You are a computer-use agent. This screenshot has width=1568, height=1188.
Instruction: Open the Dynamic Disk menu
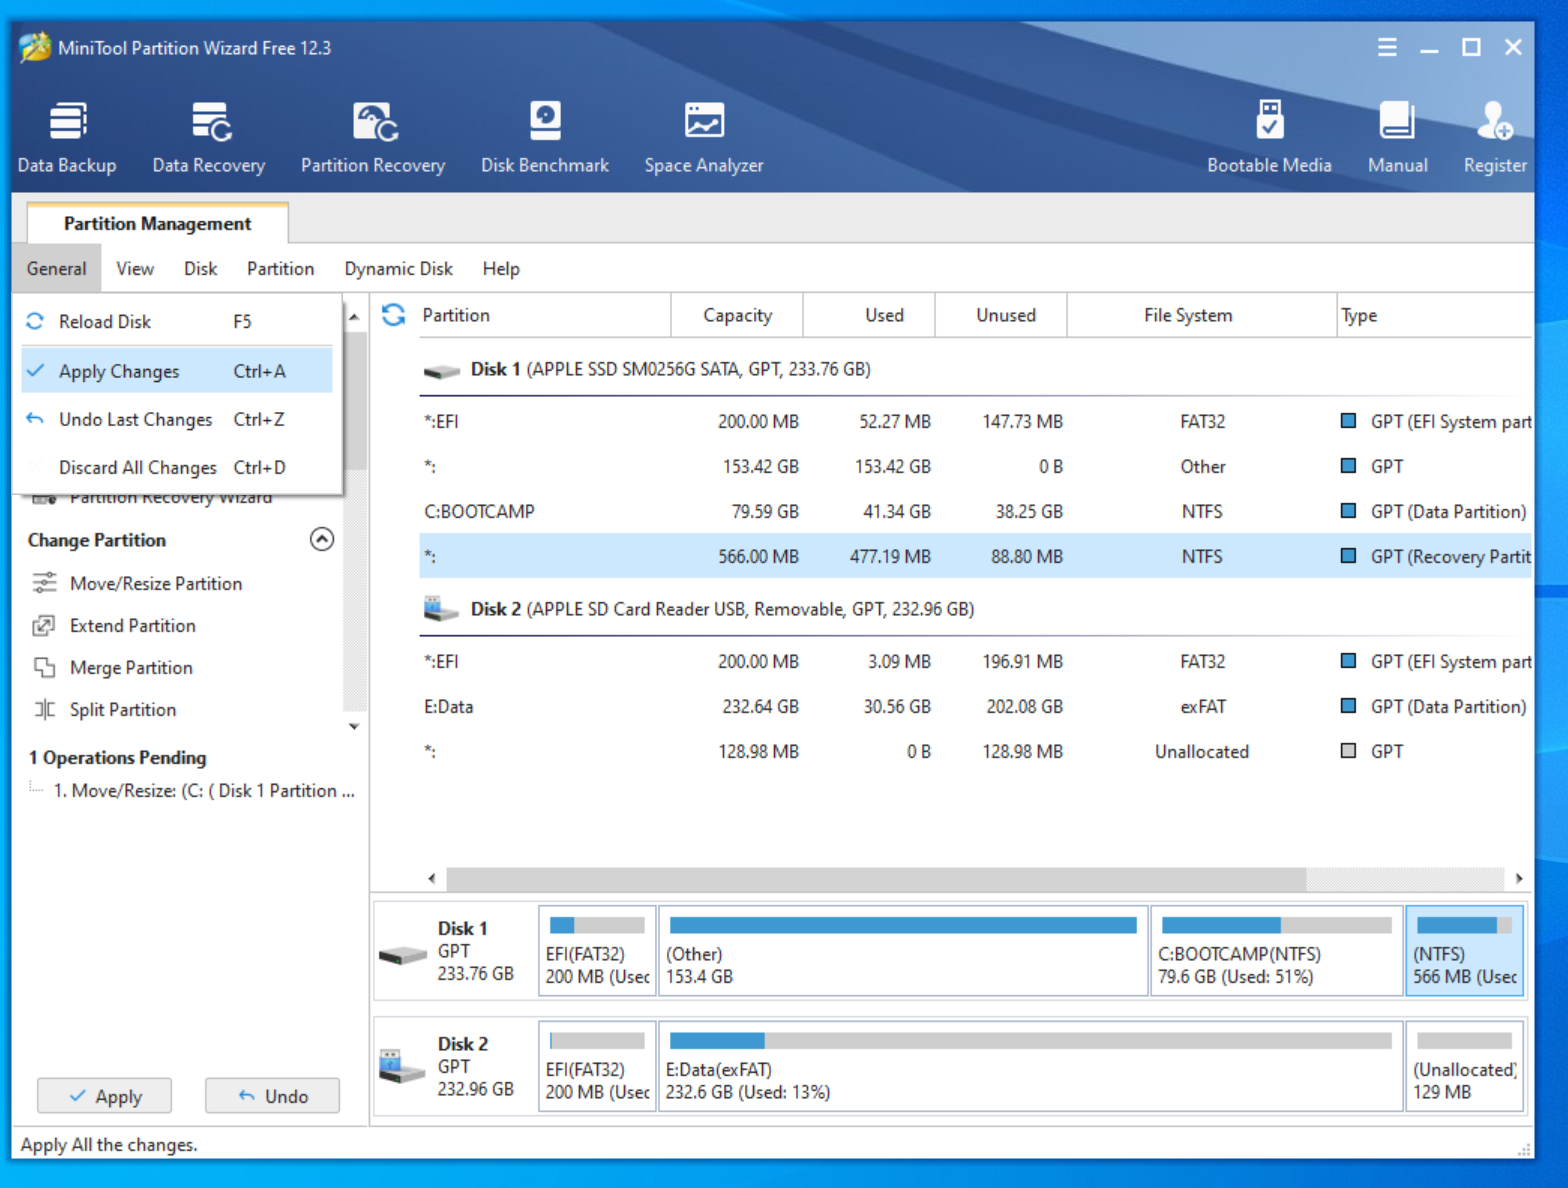pyautogui.click(x=398, y=268)
